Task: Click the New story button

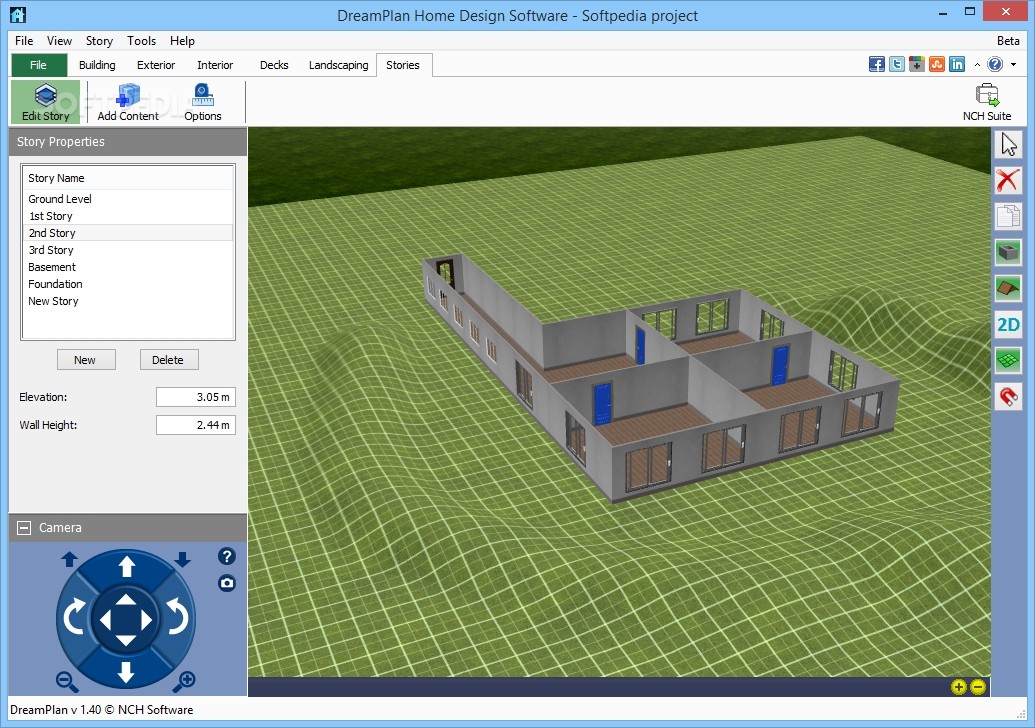Action: click(84, 360)
